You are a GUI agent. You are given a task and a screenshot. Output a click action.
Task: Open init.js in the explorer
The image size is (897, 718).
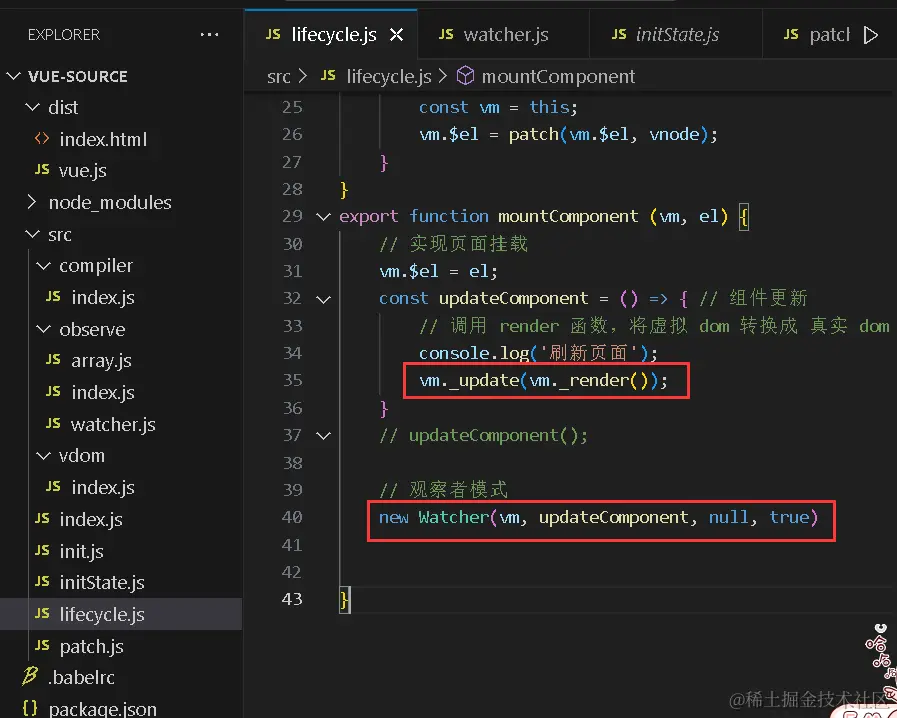(x=81, y=552)
